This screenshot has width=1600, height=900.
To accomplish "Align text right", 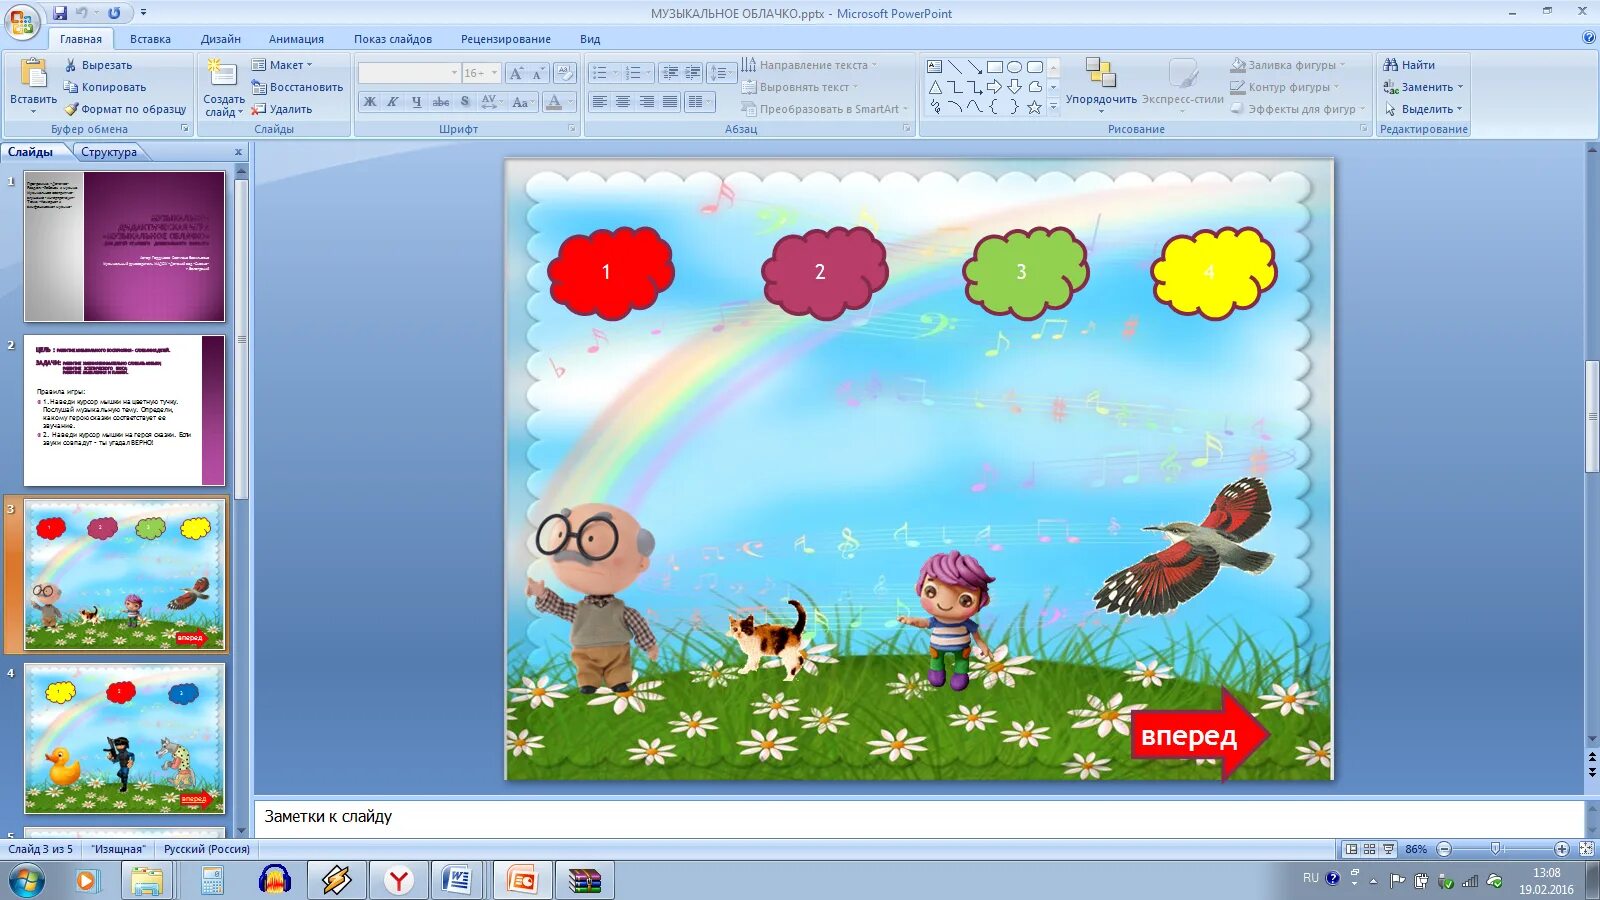I will click(646, 102).
